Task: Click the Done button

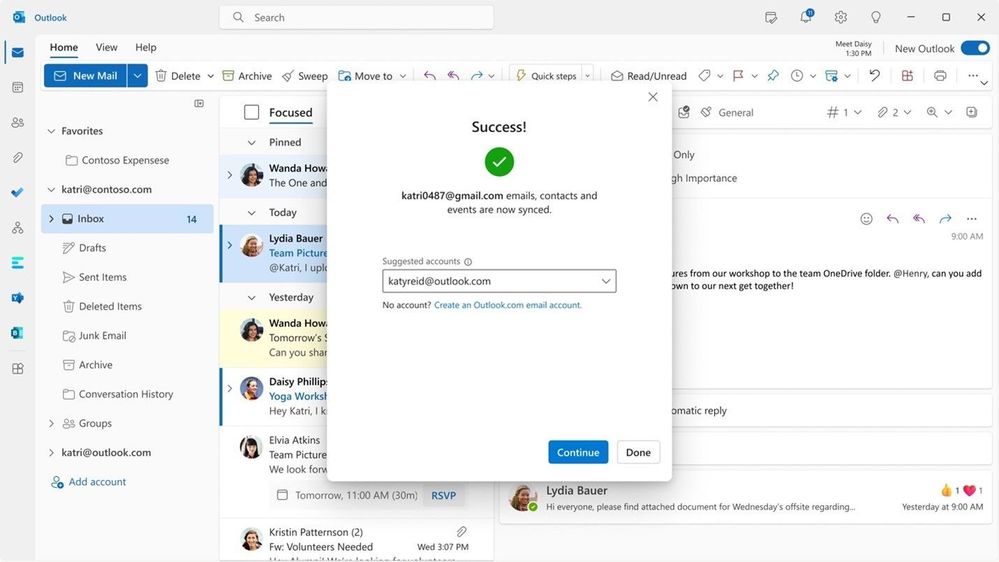Action: 638,452
